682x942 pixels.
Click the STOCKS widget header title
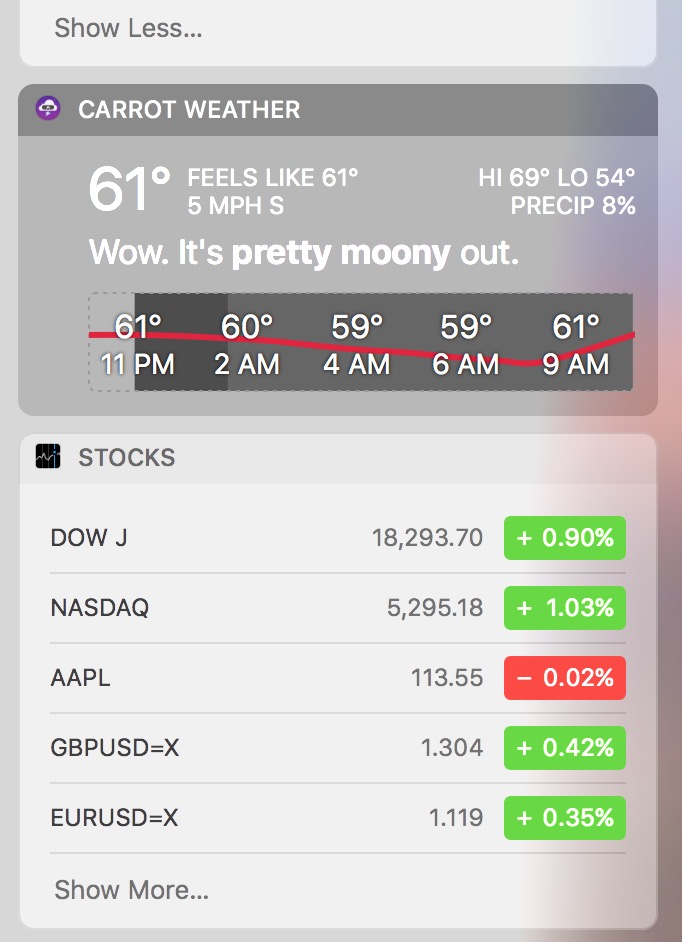(127, 458)
